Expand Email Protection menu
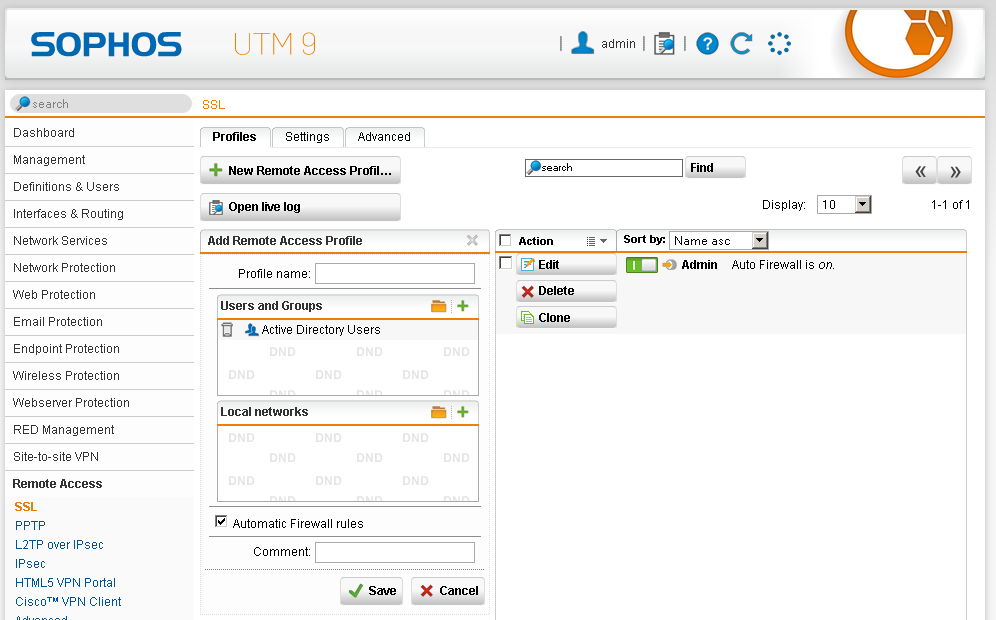The image size is (996, 620). click(99, 322)
